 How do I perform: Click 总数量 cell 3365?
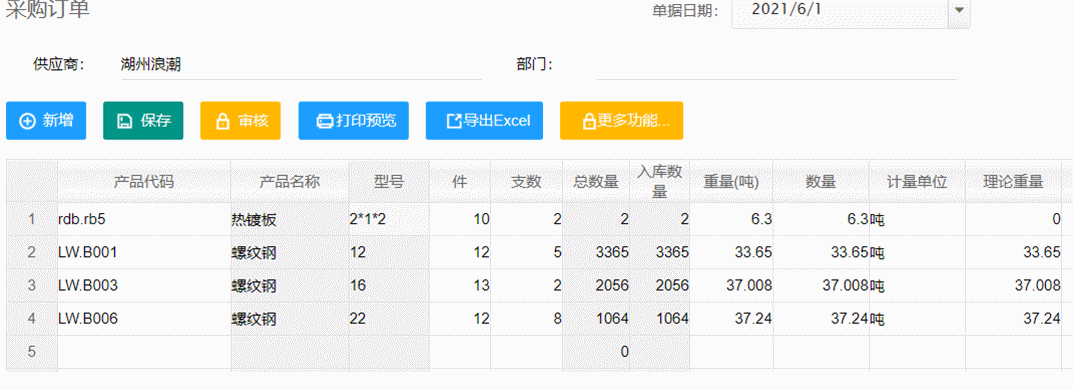click(596, 252)
